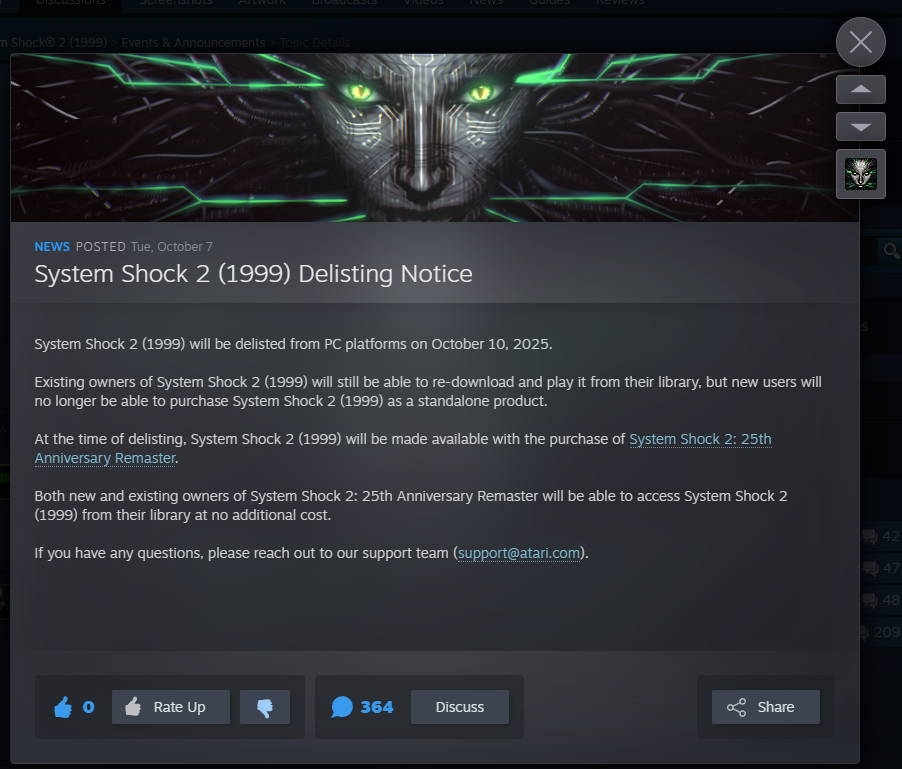Click the thumbs down rate button
The width and height of the screenshot is (902, 769).
pos(265,707)
